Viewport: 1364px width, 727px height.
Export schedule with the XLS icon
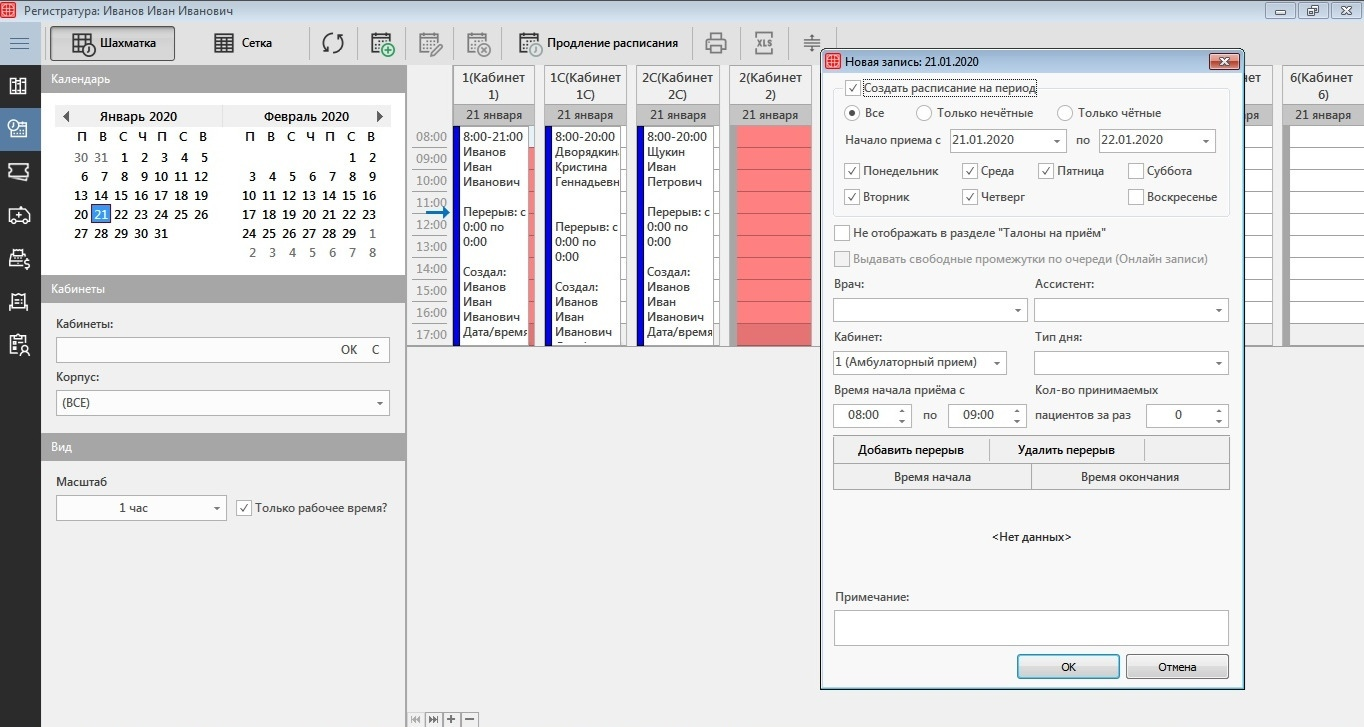tap(764, 43)
